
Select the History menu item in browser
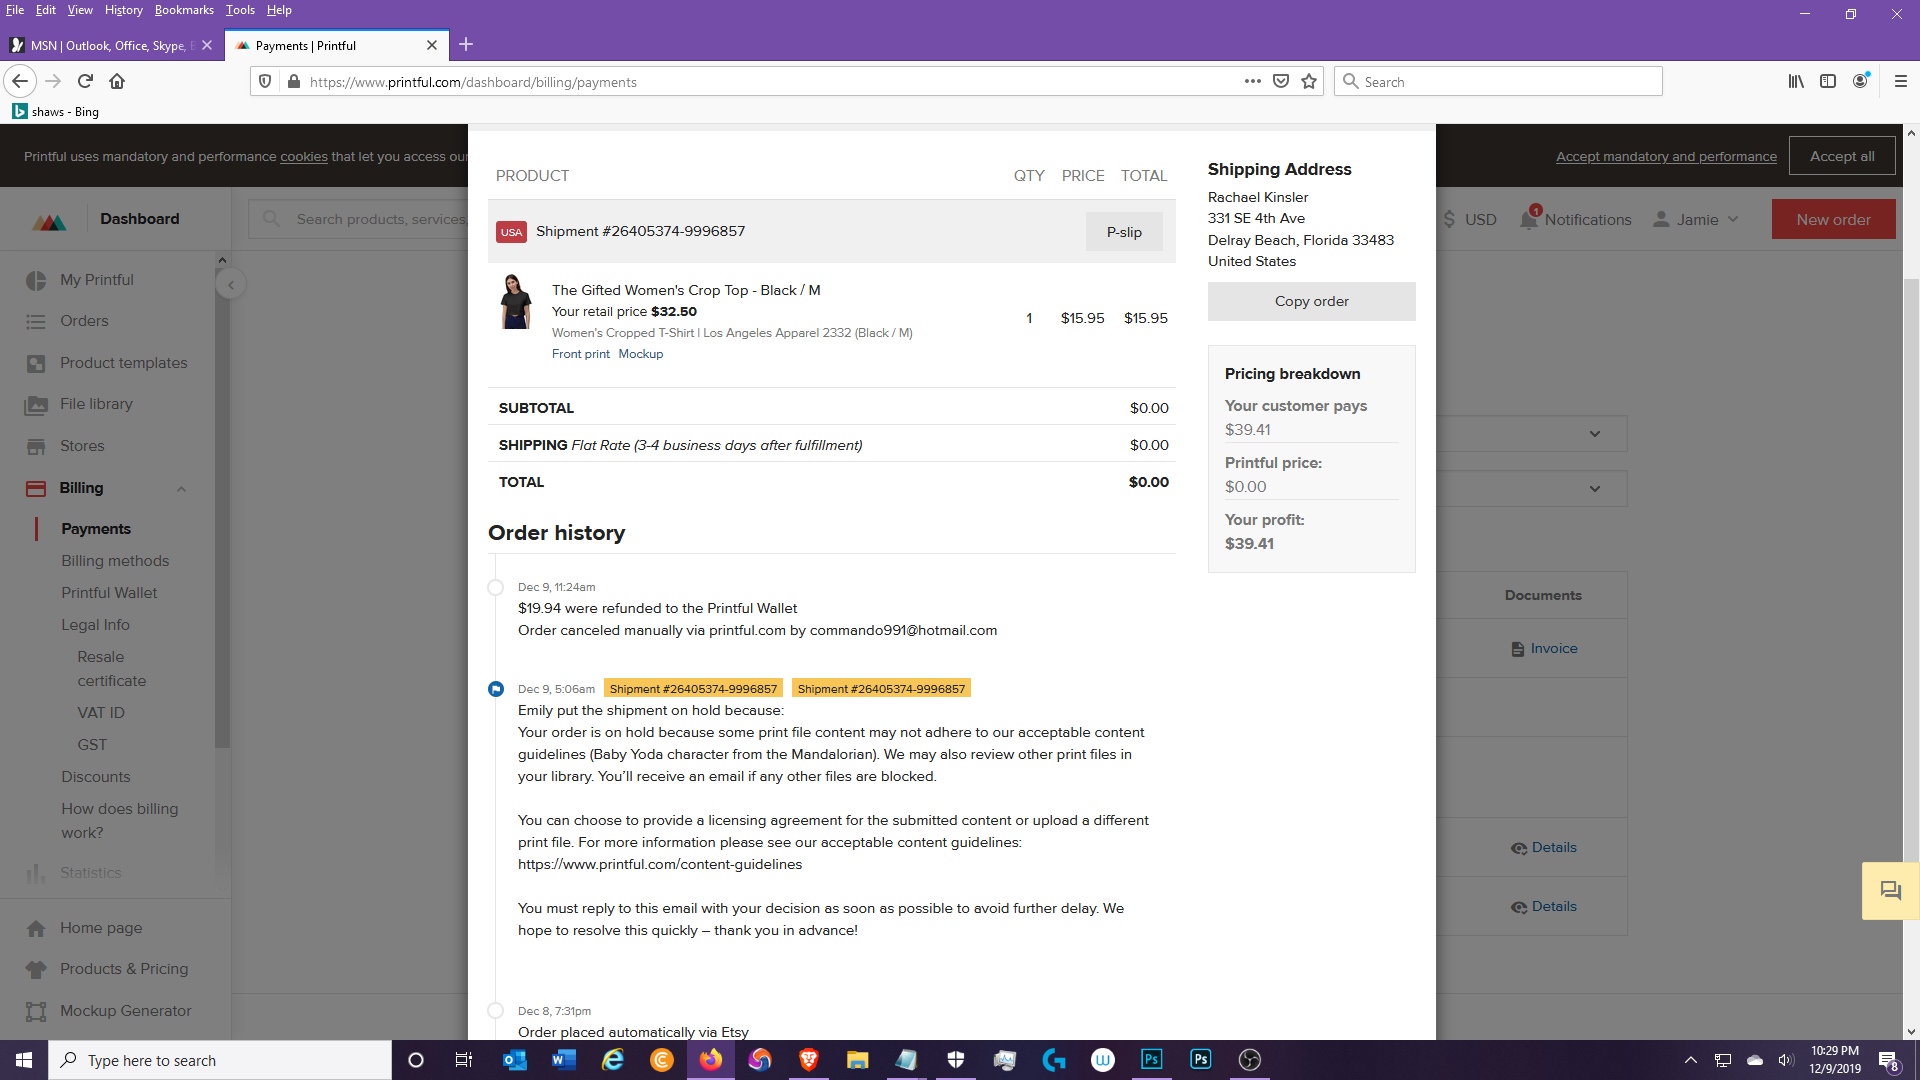pos(123,9)
